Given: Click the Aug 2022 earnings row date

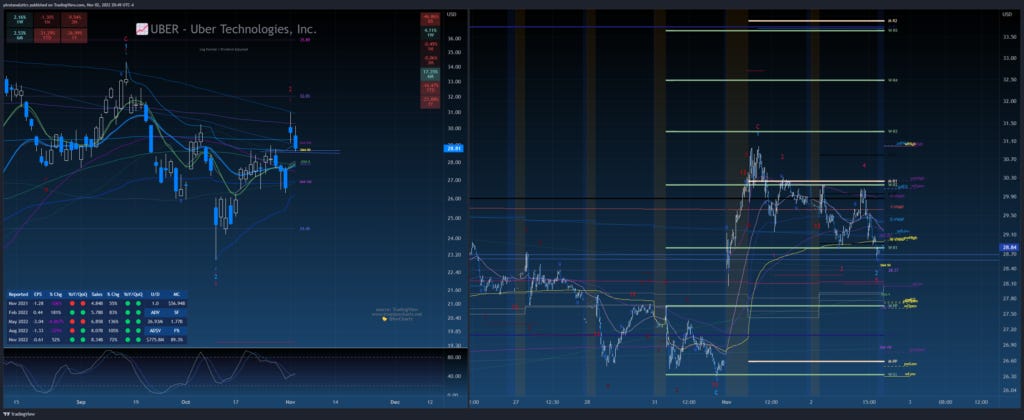Looking at the screenshot, I should tap(18, 331).
